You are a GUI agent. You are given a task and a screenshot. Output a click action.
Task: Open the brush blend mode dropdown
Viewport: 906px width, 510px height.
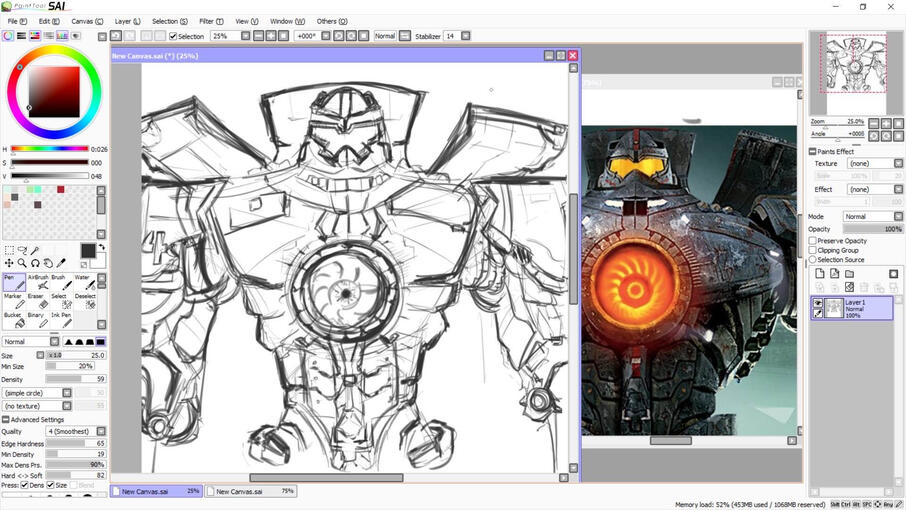[54, 341]
